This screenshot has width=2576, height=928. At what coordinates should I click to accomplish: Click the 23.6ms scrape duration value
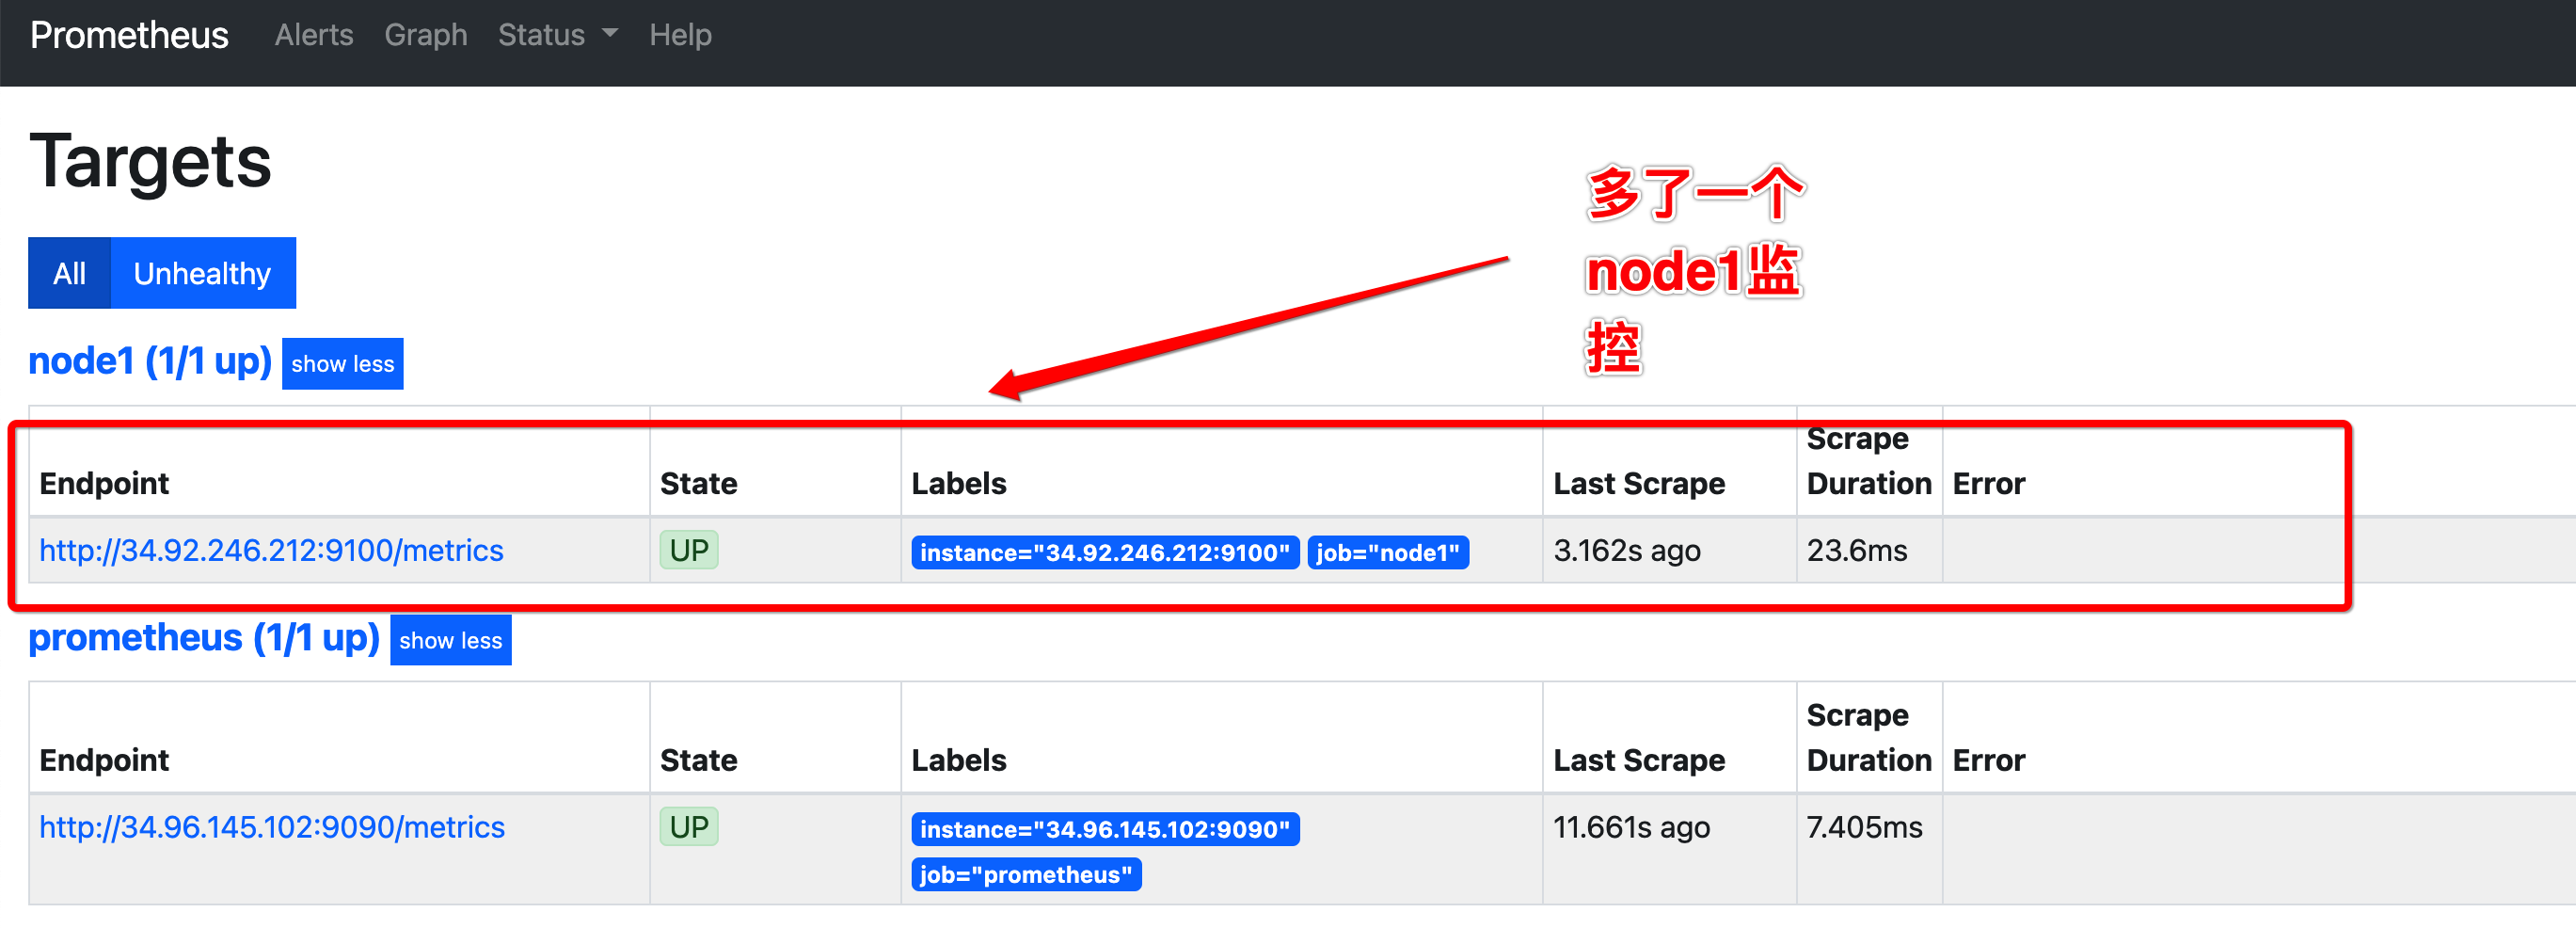click(x=1857, y=550)
